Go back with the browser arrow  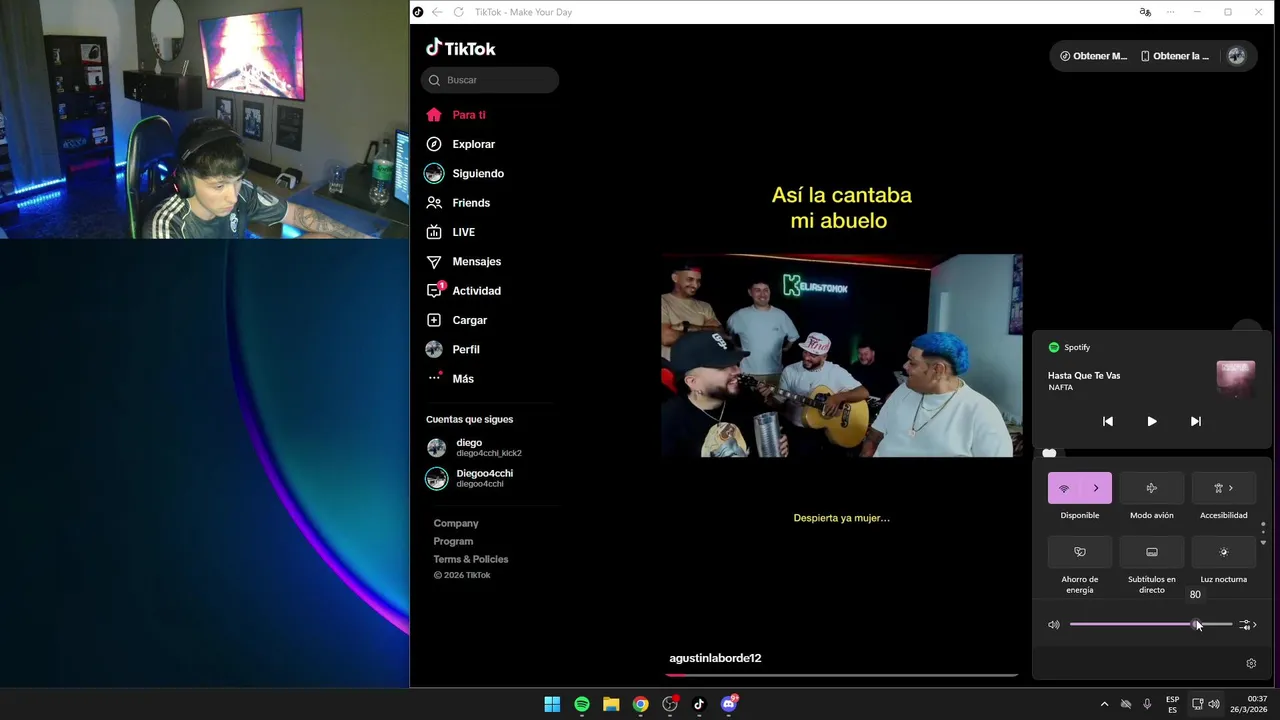(x=437, y=12)
